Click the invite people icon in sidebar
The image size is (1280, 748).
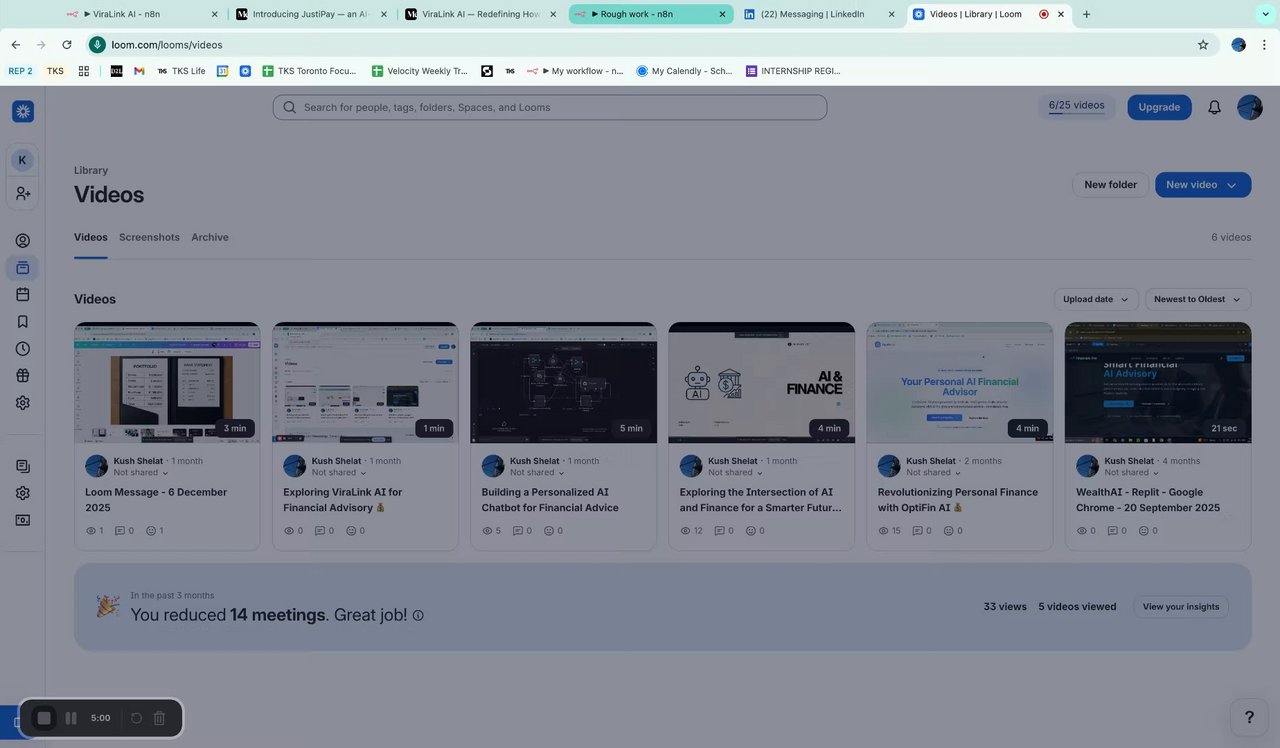[22, 193]
